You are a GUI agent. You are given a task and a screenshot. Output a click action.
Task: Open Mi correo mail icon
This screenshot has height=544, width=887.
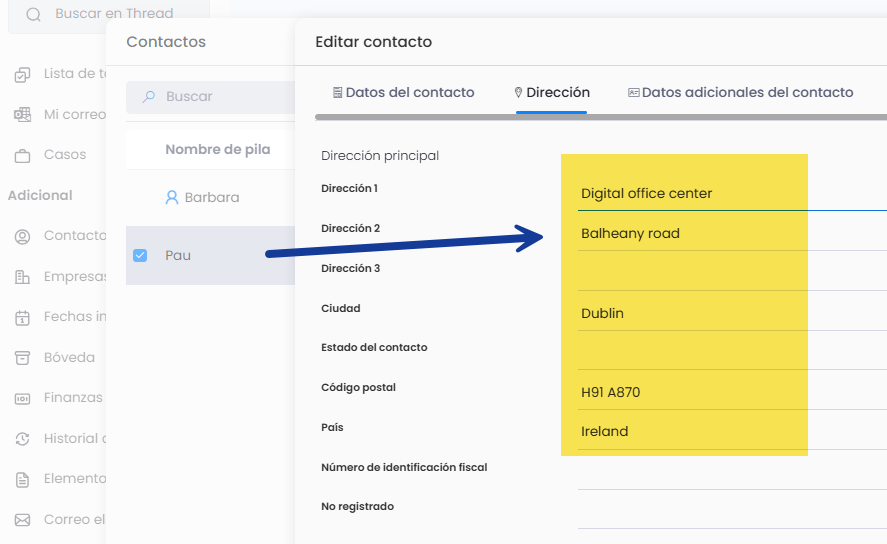point(23,115)
